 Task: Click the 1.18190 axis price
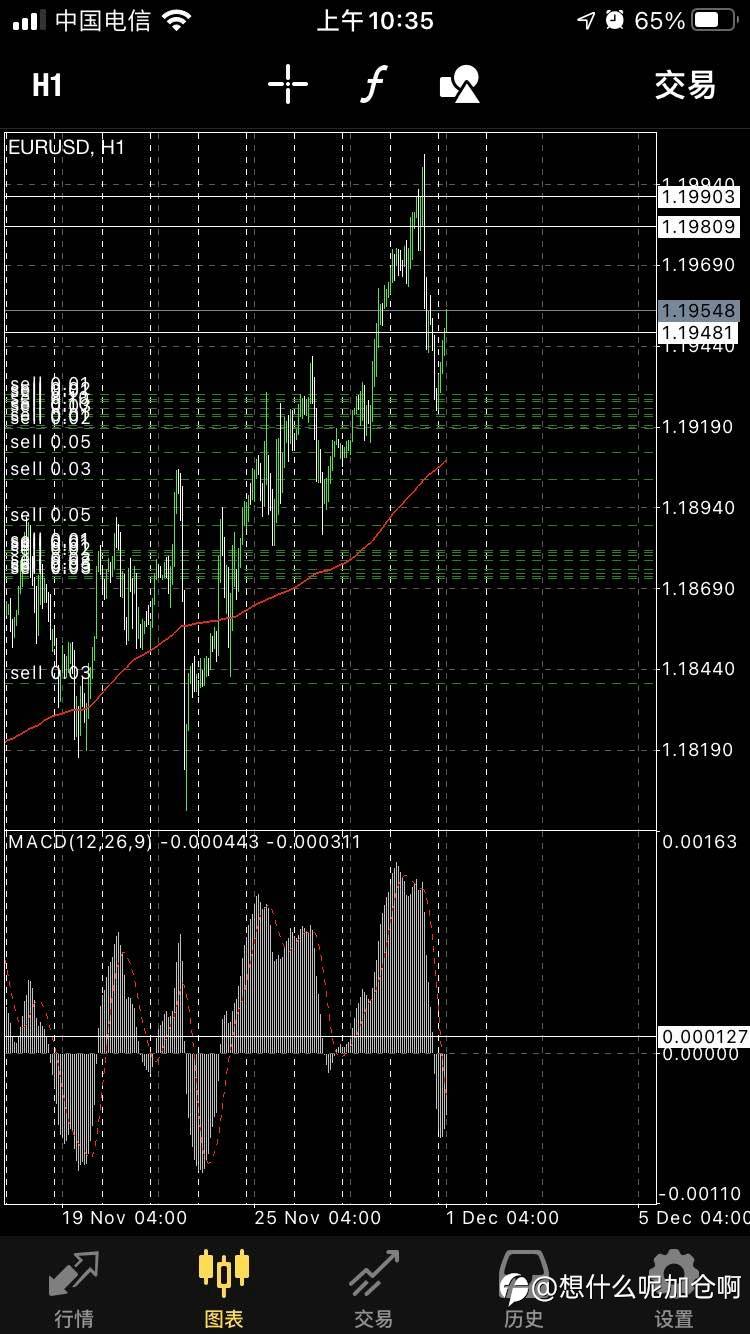tap(699, 750)
